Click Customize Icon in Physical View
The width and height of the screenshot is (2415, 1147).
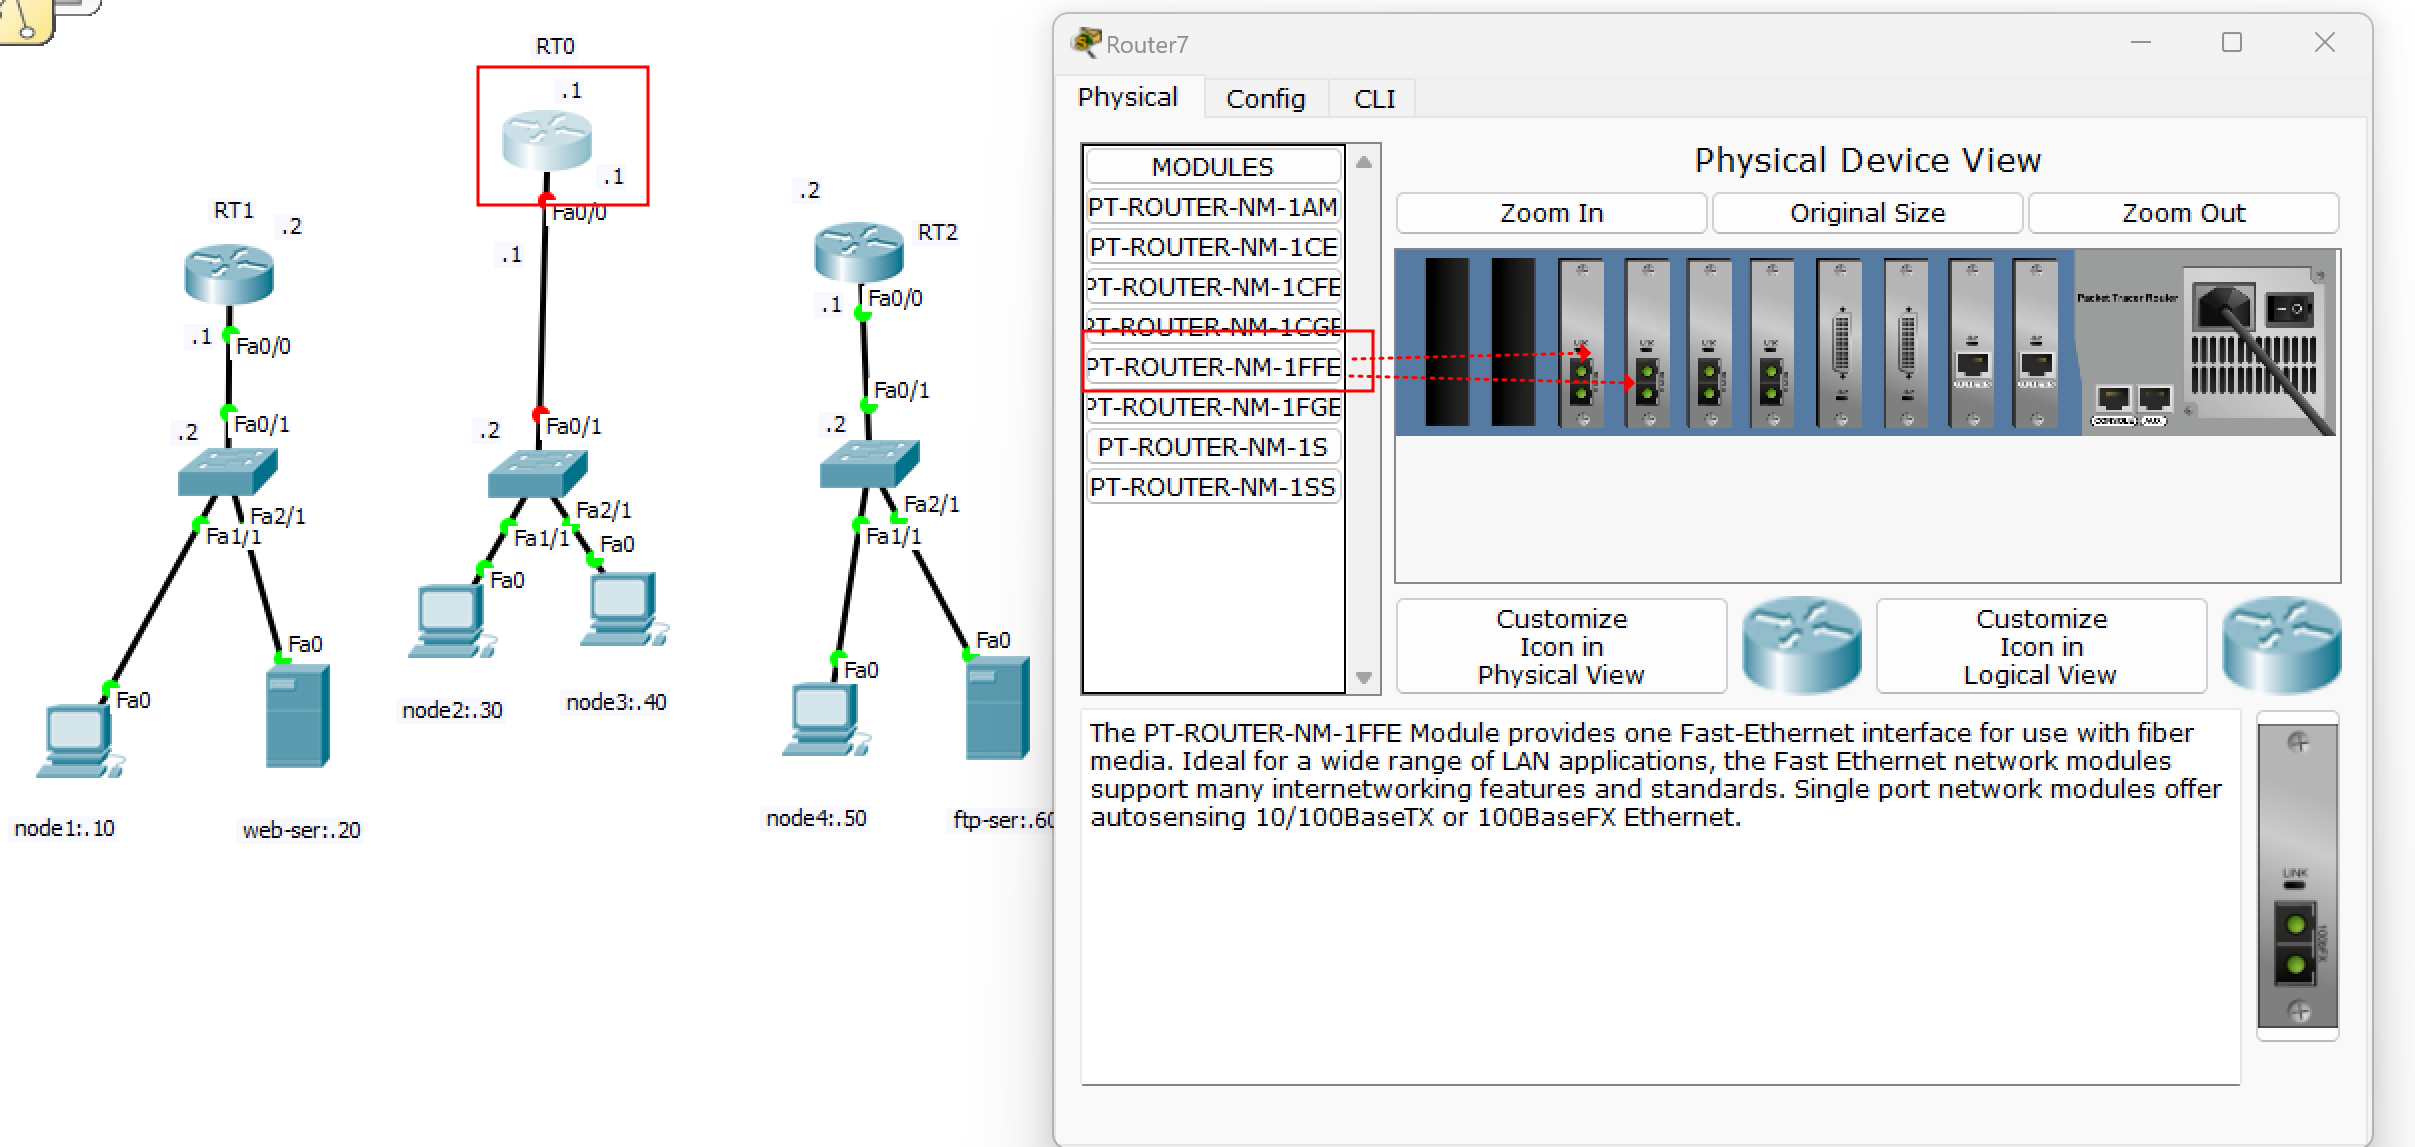pyautogui.click(x=1561, y=646)
